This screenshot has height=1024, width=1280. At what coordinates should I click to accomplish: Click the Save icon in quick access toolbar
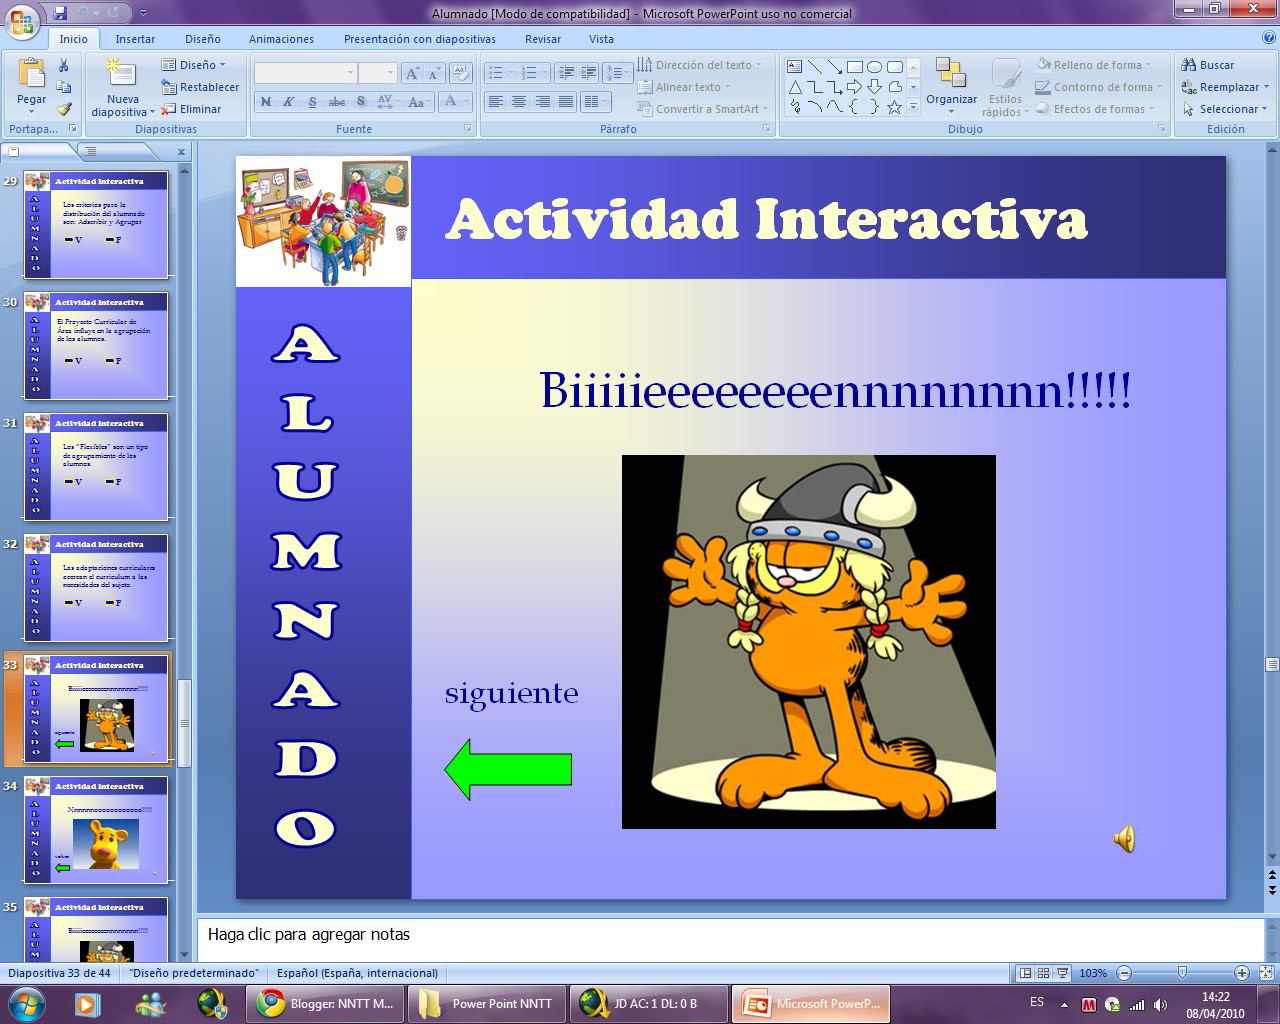click(60, 13)
